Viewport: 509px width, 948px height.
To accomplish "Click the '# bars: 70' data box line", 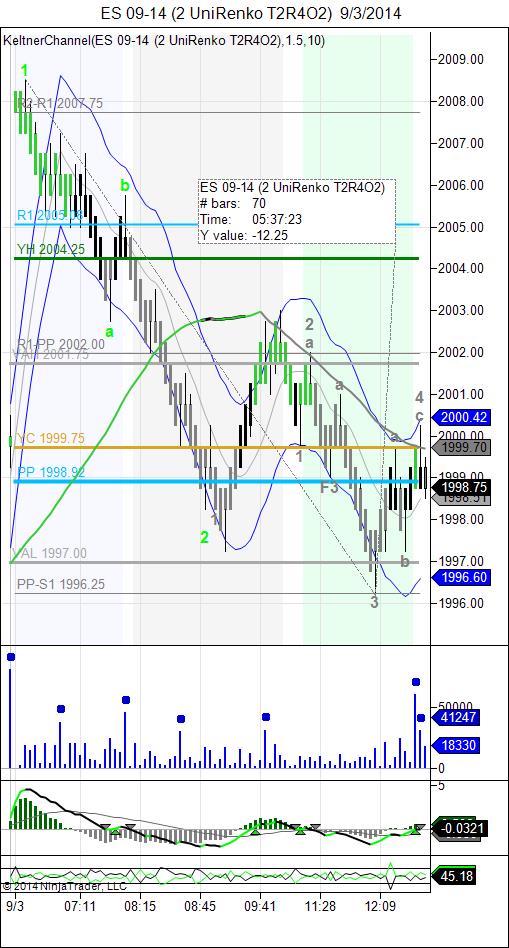I will [233, 203].
